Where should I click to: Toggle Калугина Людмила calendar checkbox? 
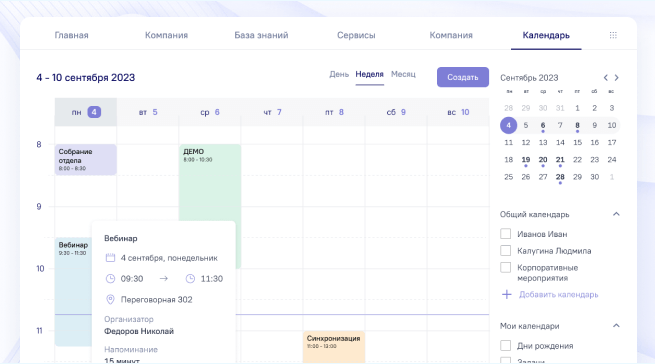pyautogui.click(x=505, y=250)
